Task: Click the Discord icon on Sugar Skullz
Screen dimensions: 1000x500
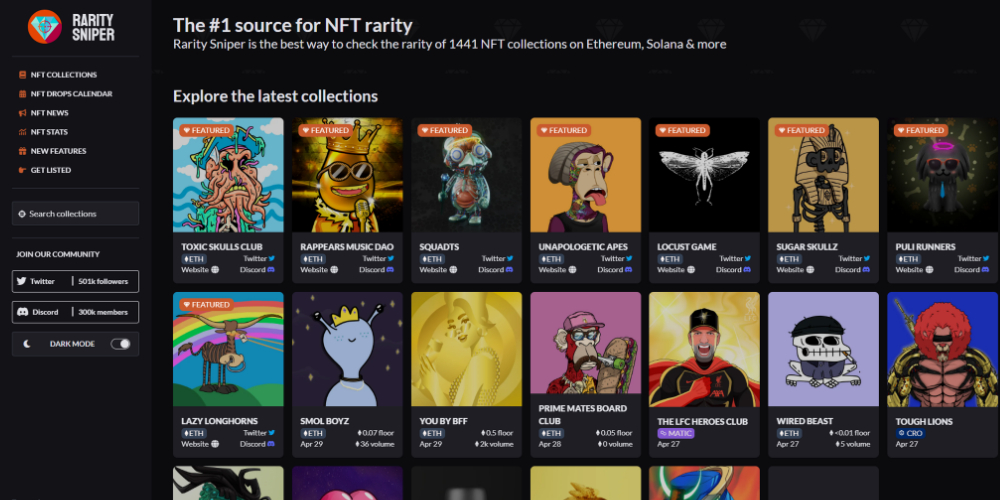Action: click(x=867, y=270)
